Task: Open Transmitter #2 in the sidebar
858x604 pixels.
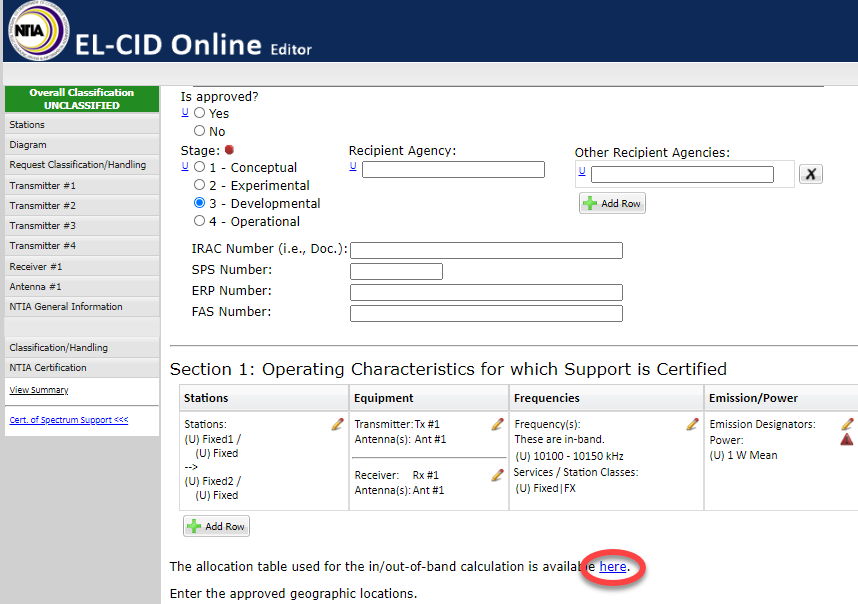Action: [42, 206]
